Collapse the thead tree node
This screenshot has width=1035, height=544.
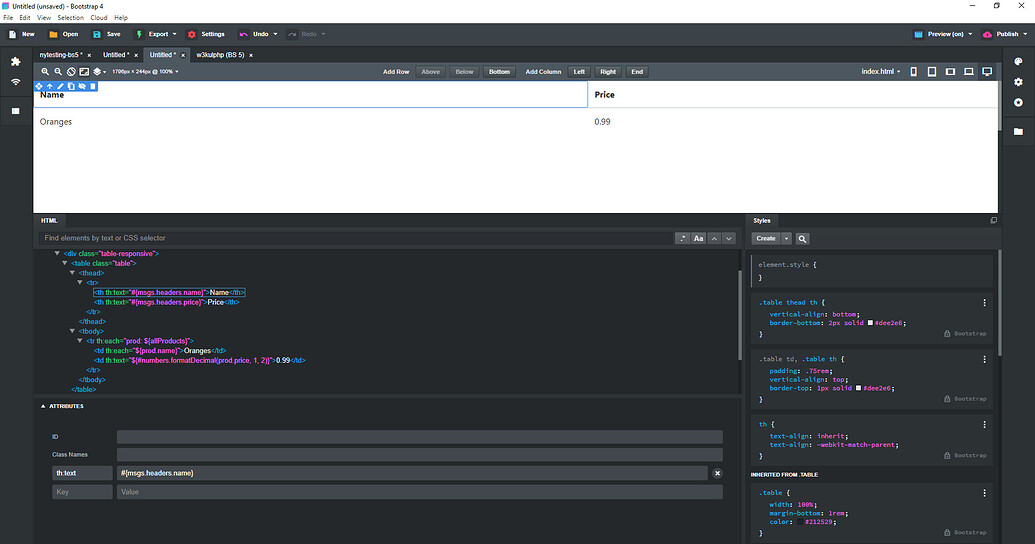[x=73, y=273]
